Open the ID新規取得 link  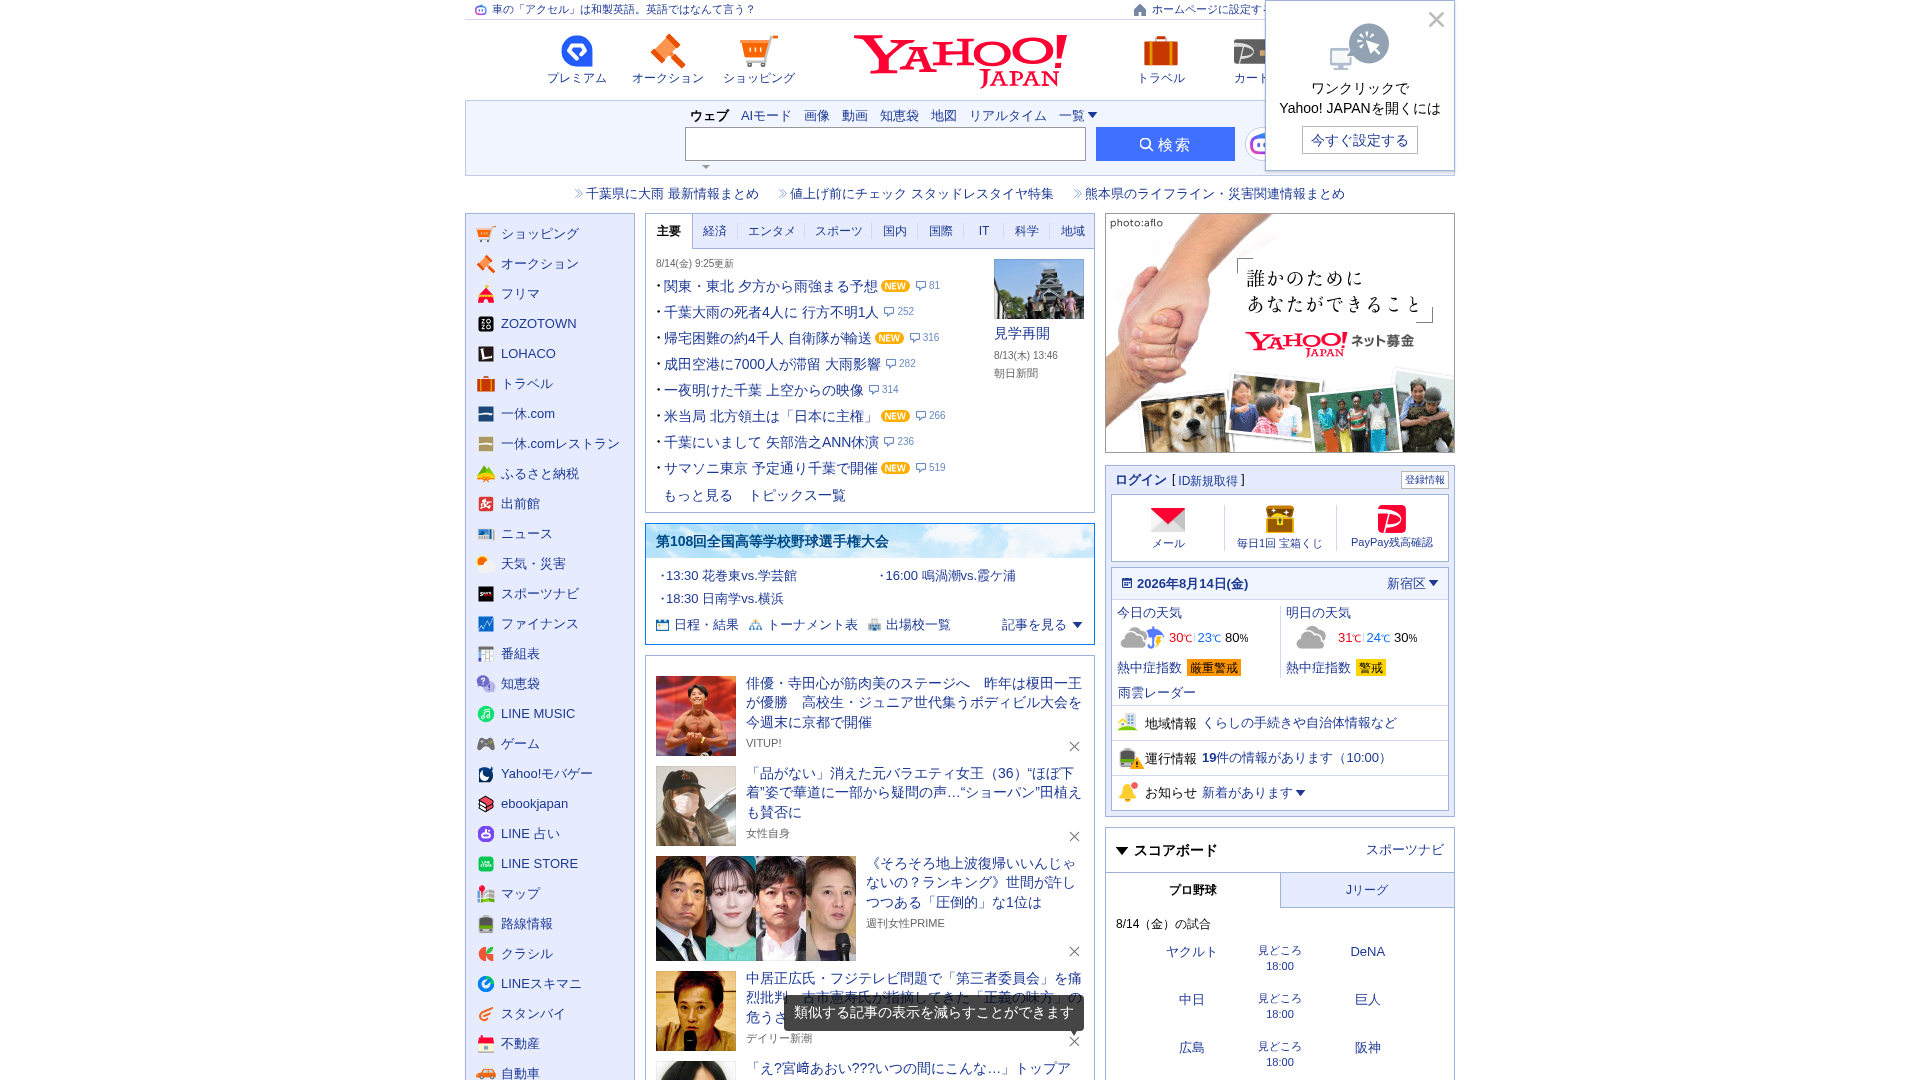(1208, 481)
